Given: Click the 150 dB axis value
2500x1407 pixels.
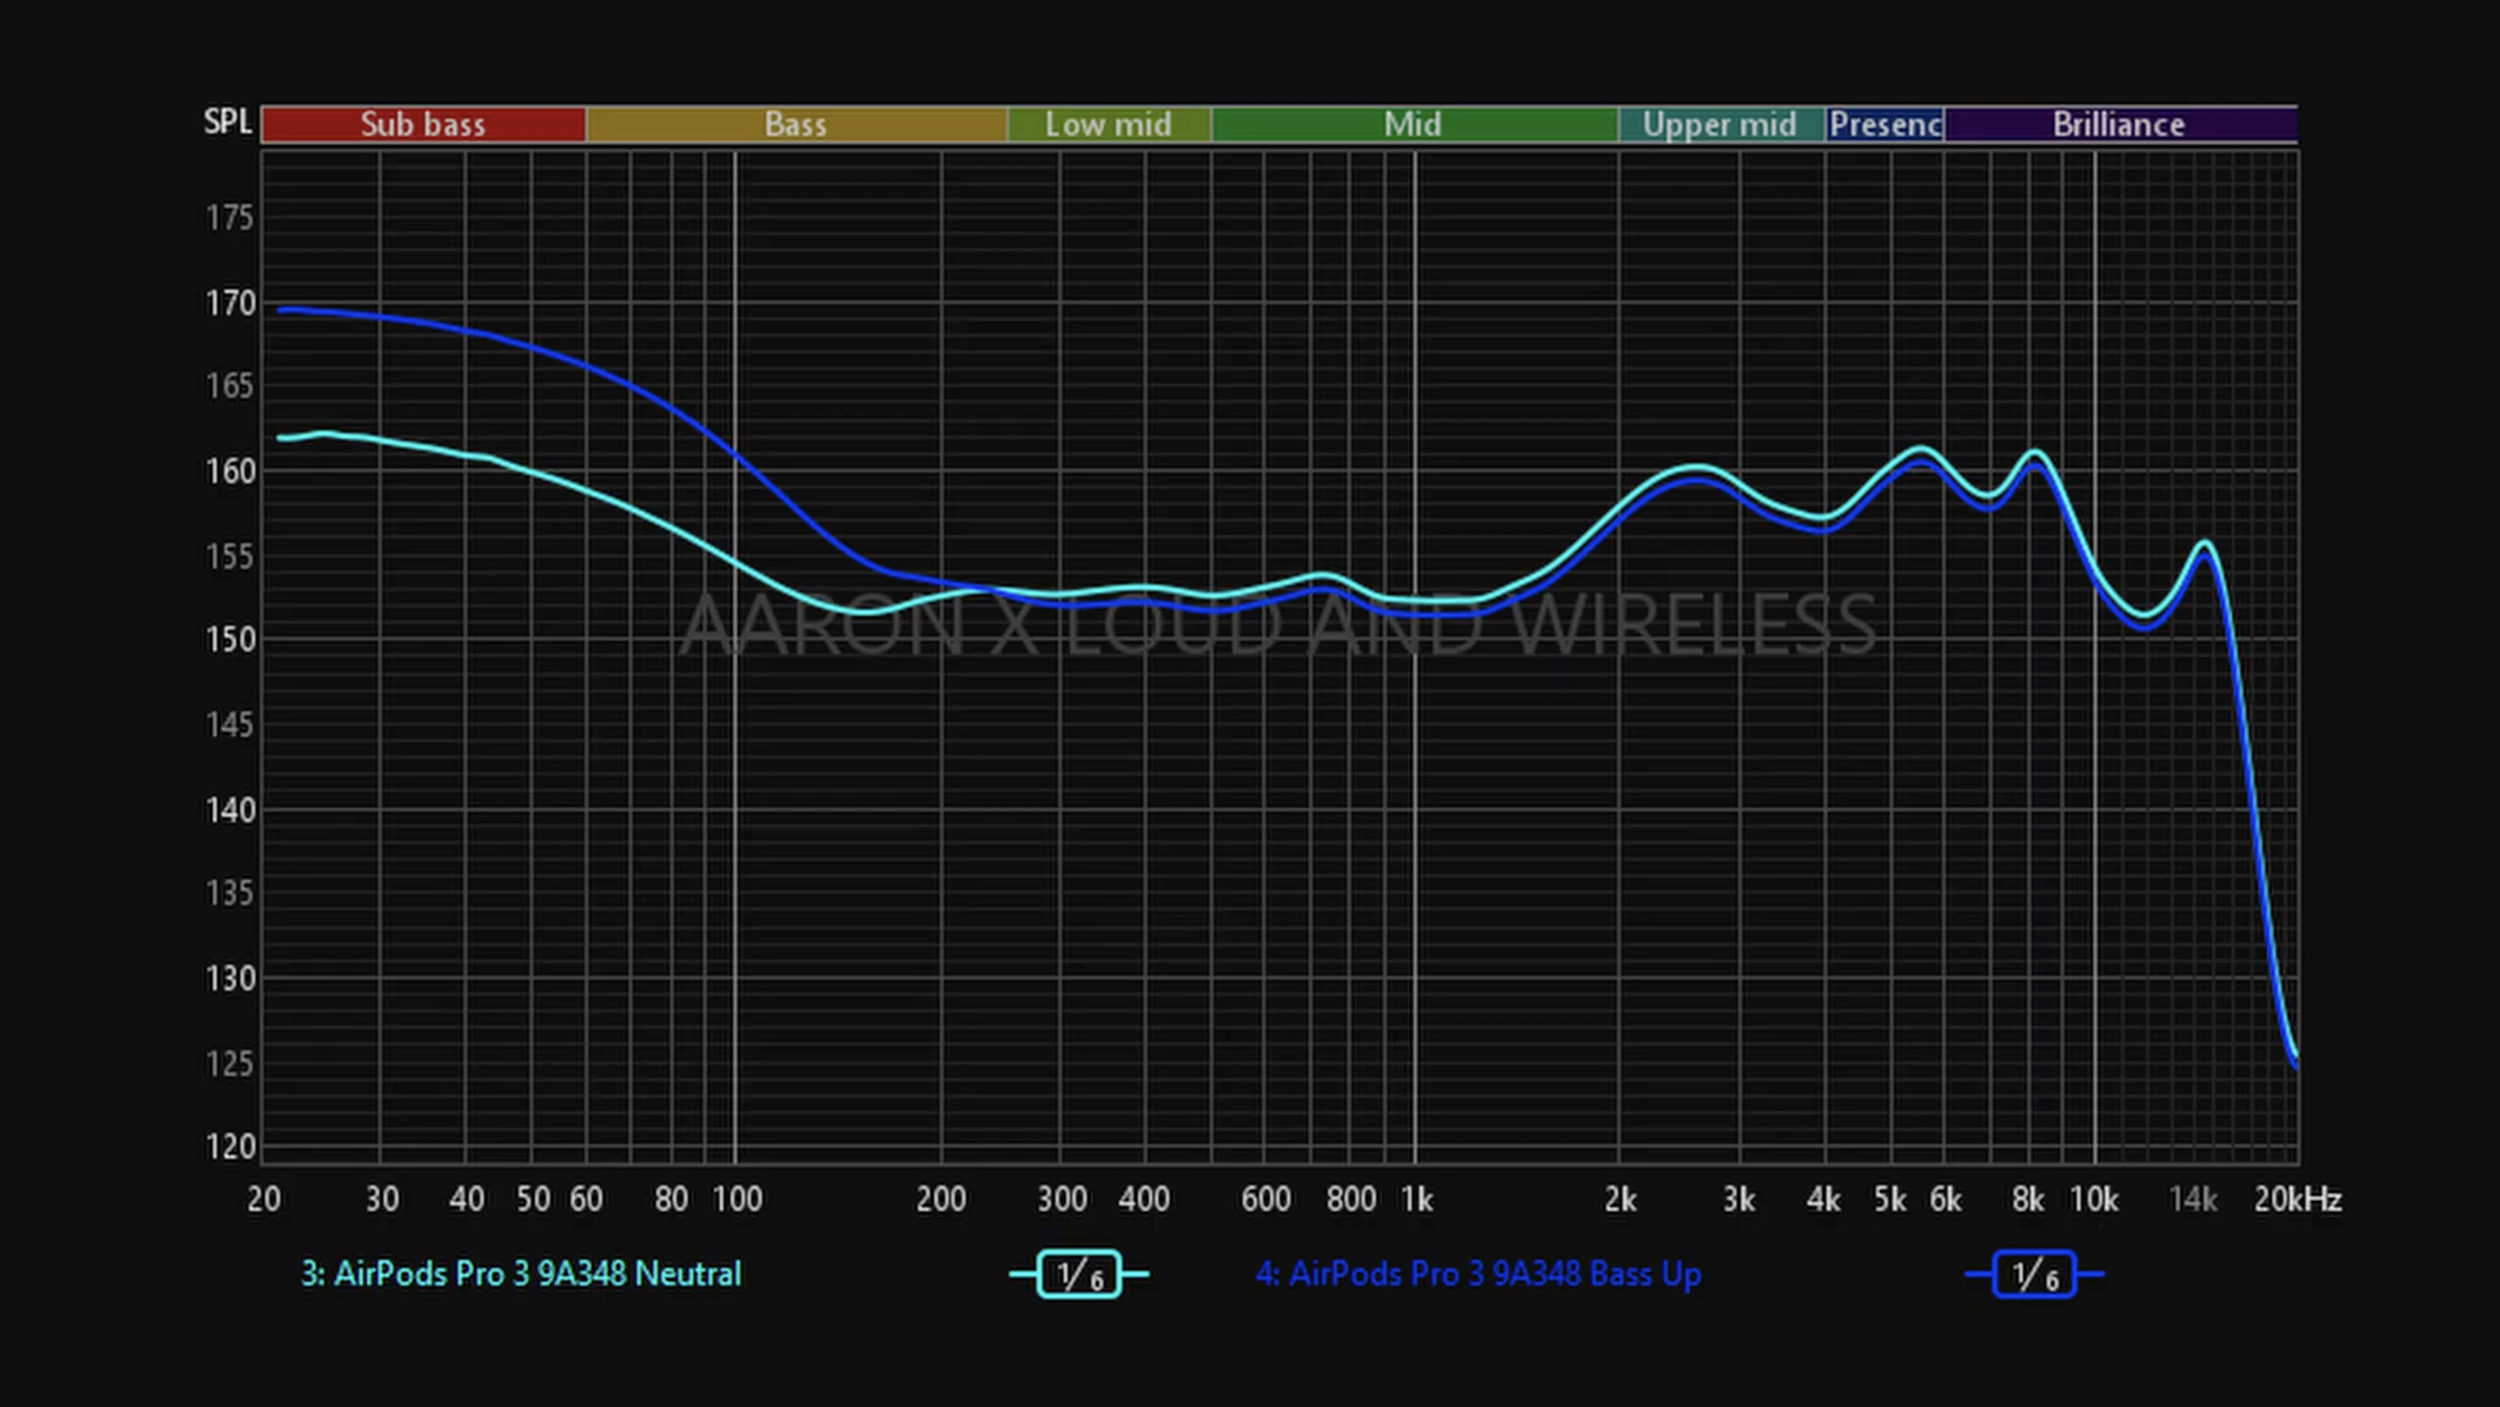Looking at the screenshot, I should [230, 639].
